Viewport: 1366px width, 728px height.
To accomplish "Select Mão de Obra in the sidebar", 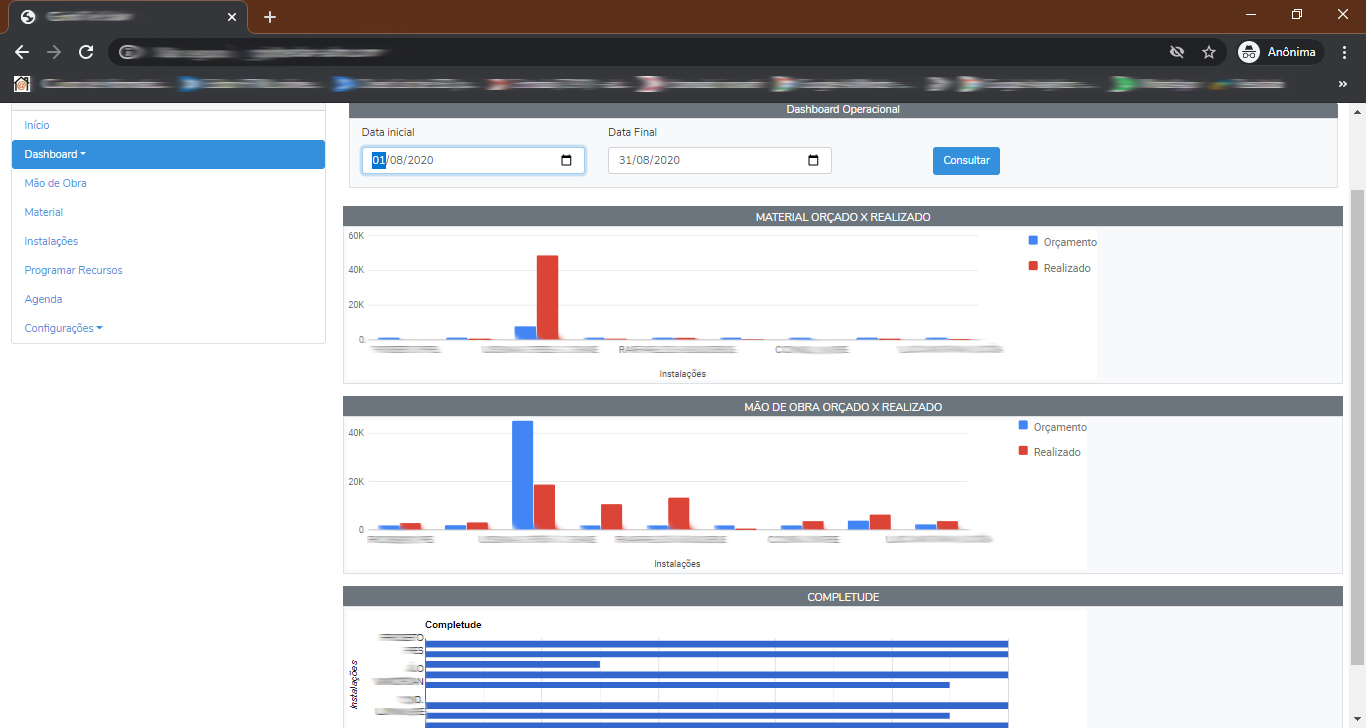I will click(x=55, y=183).
